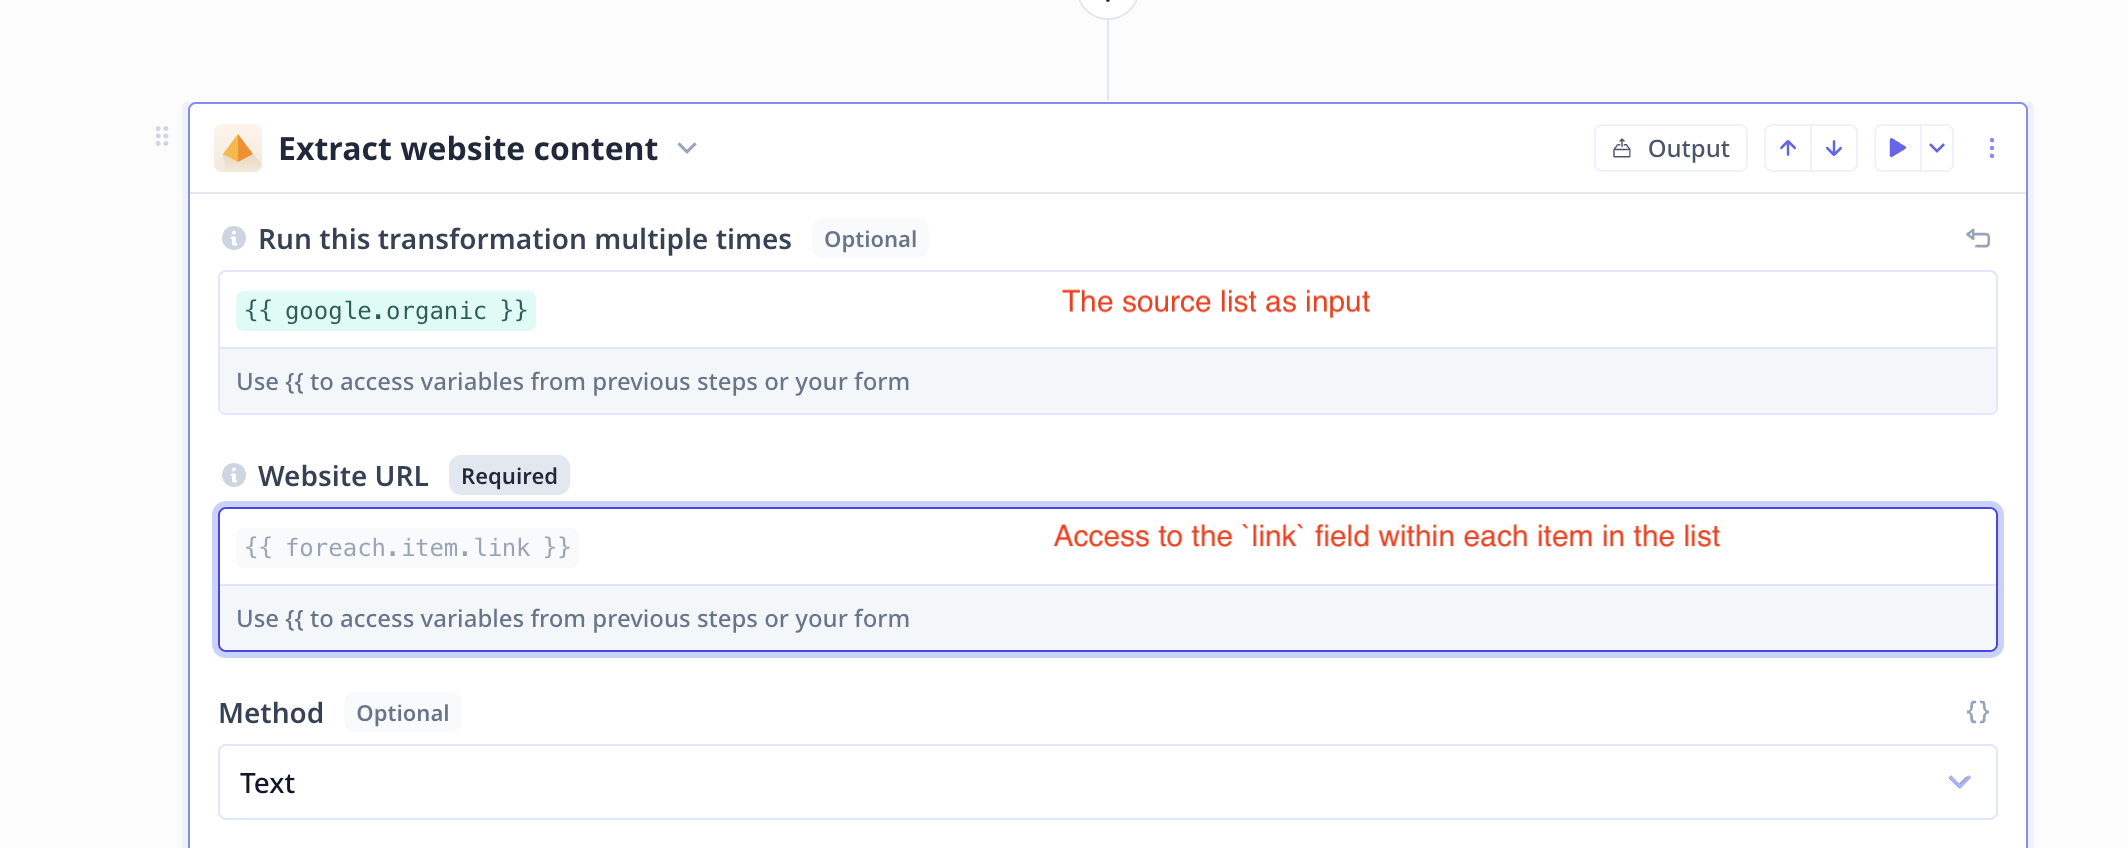Screen dimensions: 2128x848
Task: Move step down with the down arrow
Action: (1834, 148)
